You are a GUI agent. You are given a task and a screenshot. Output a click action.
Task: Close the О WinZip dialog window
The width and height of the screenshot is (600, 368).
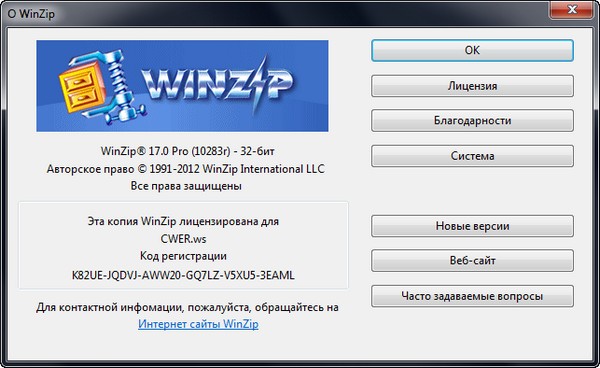tap(572, 9)
